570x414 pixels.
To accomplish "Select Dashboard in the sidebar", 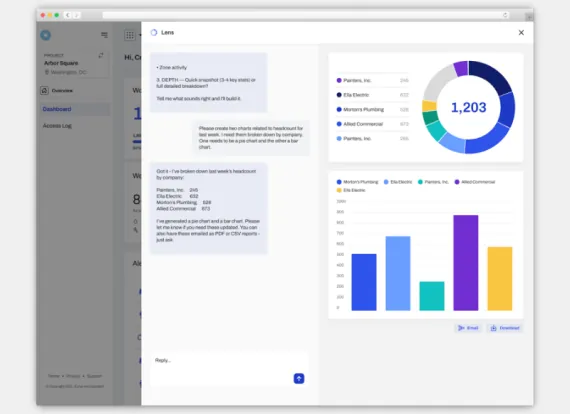I will click(75, 109).
